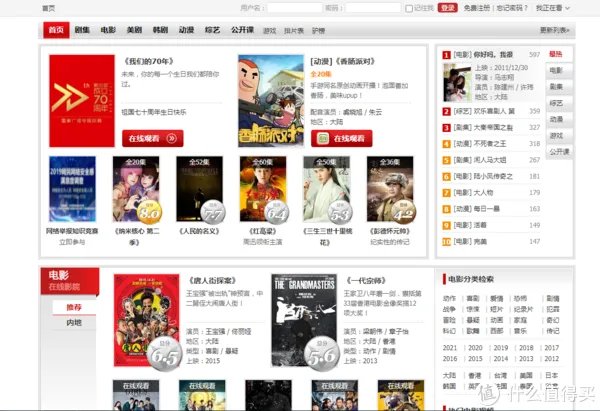Viewport: 600px width, 411px height.
Task: Open rank 6 [电影] 陆小凤传奇 entry
Action: coord(483,176)
